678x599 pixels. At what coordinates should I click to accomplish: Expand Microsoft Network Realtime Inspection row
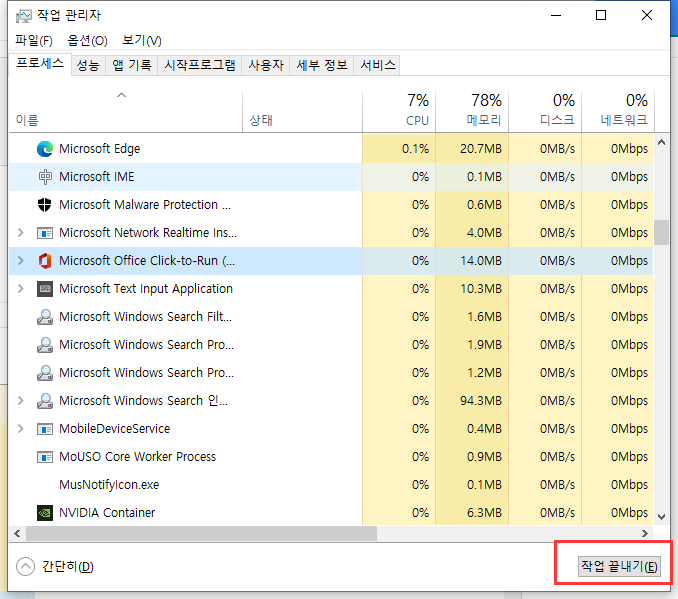point(20,233)
